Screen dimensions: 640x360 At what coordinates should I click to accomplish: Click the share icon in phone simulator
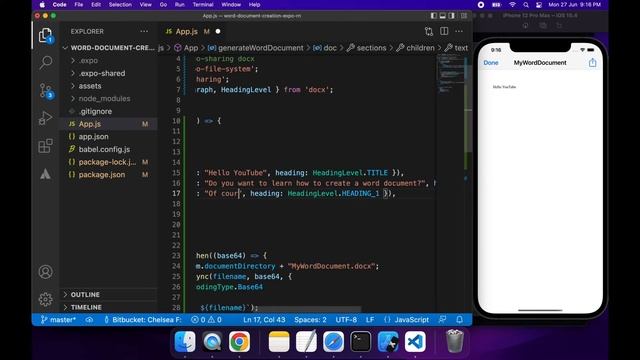(x=593, y=62)
